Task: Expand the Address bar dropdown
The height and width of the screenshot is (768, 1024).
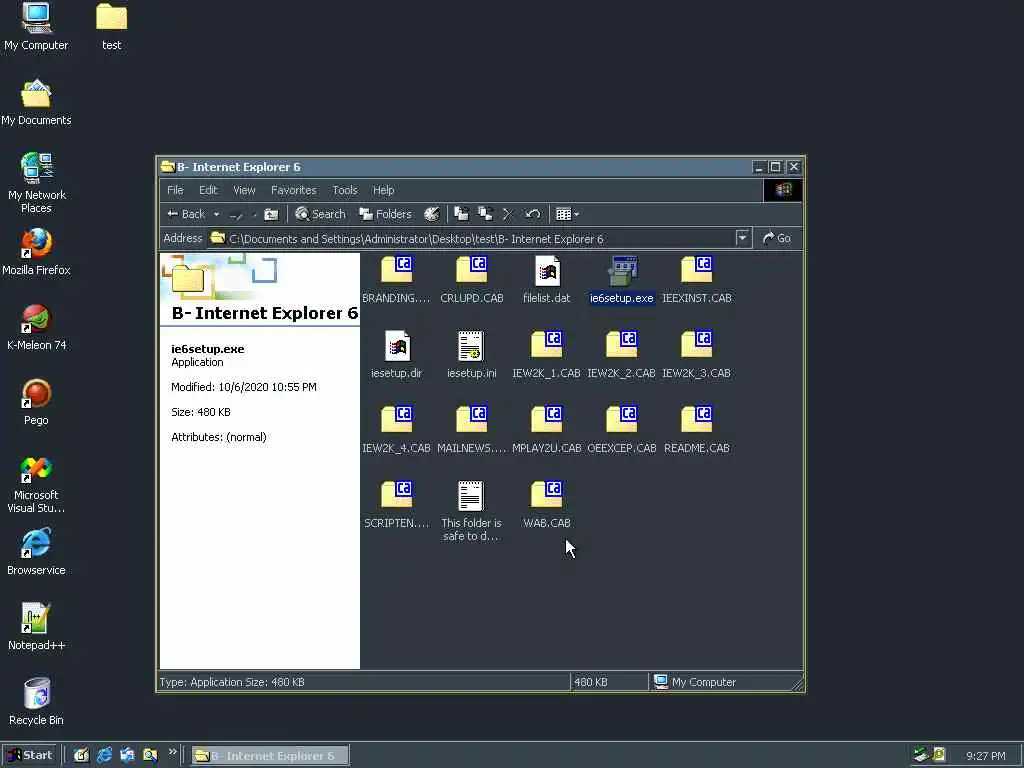Action: click(x=743, y=238)
